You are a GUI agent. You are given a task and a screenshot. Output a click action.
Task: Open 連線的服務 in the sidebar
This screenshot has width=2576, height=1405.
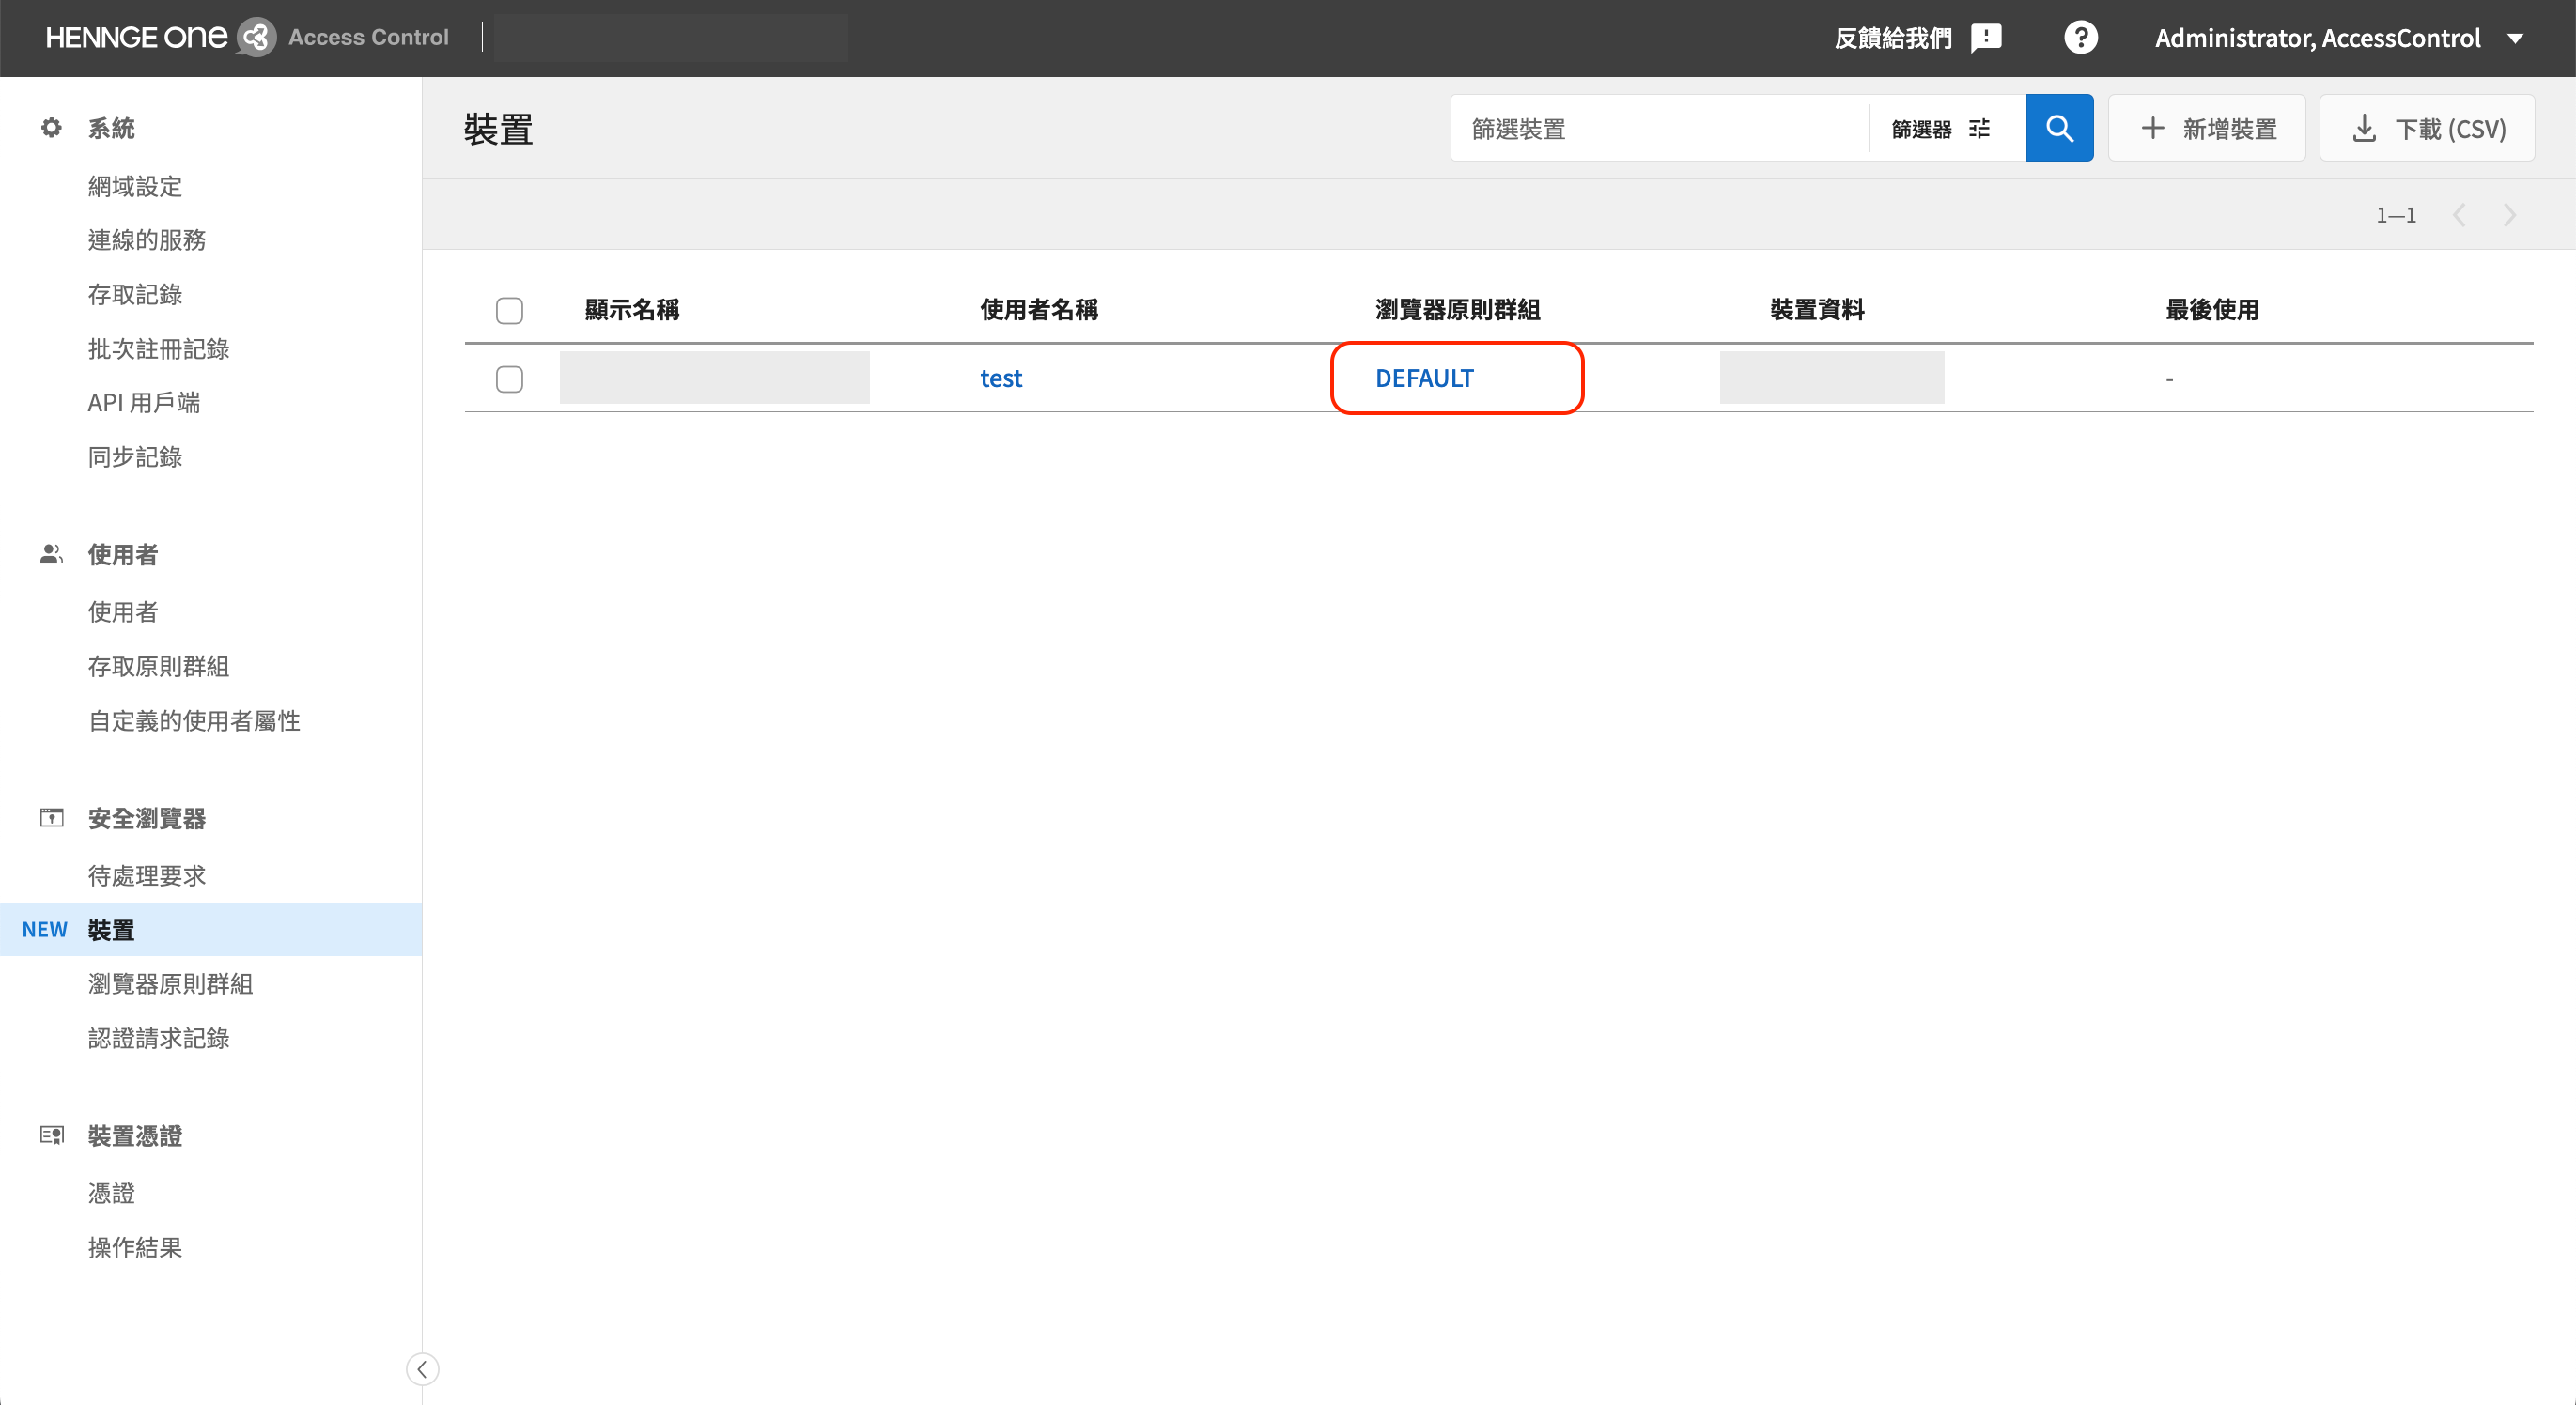[147, 240]
